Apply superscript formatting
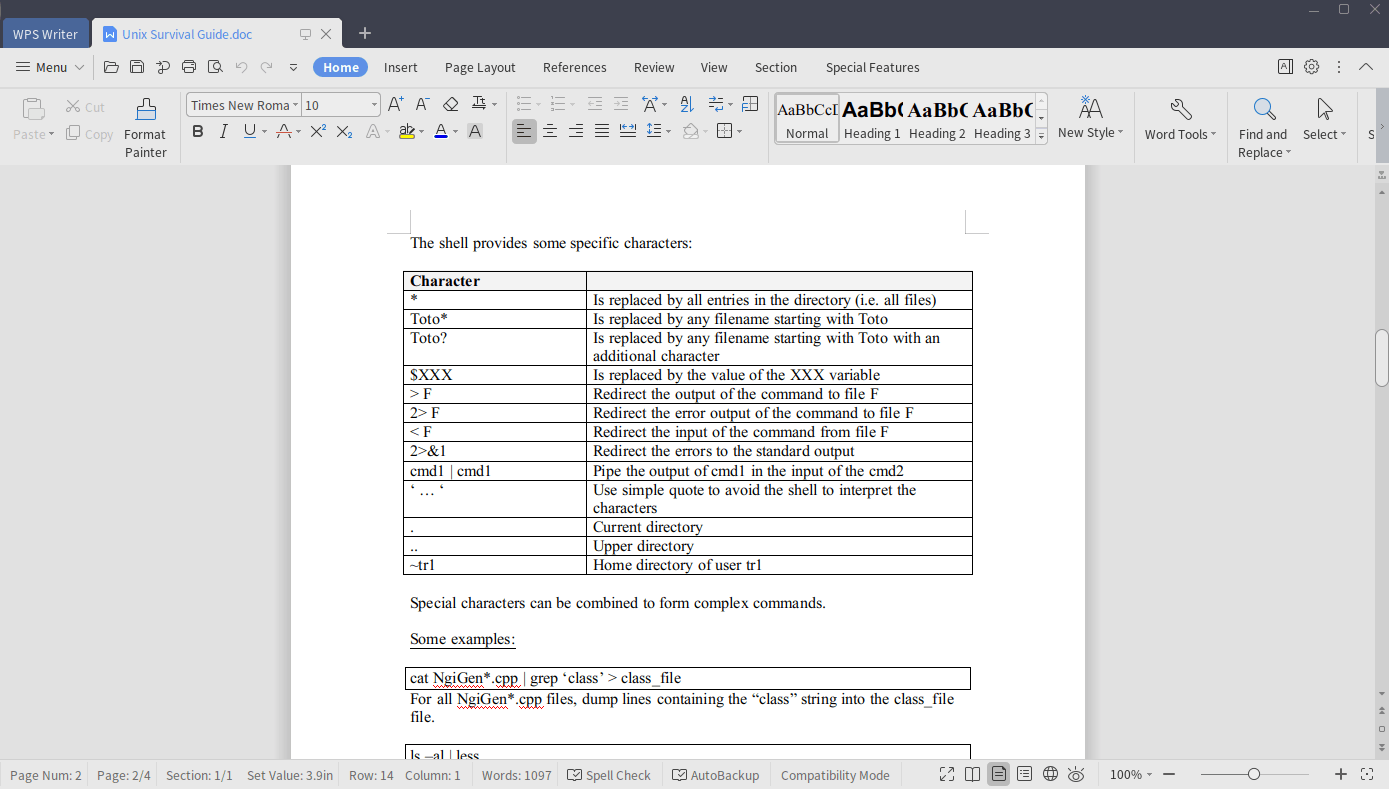Image resolution: width=1389 pixels, height=789 pixels. [x=317, y=131]
